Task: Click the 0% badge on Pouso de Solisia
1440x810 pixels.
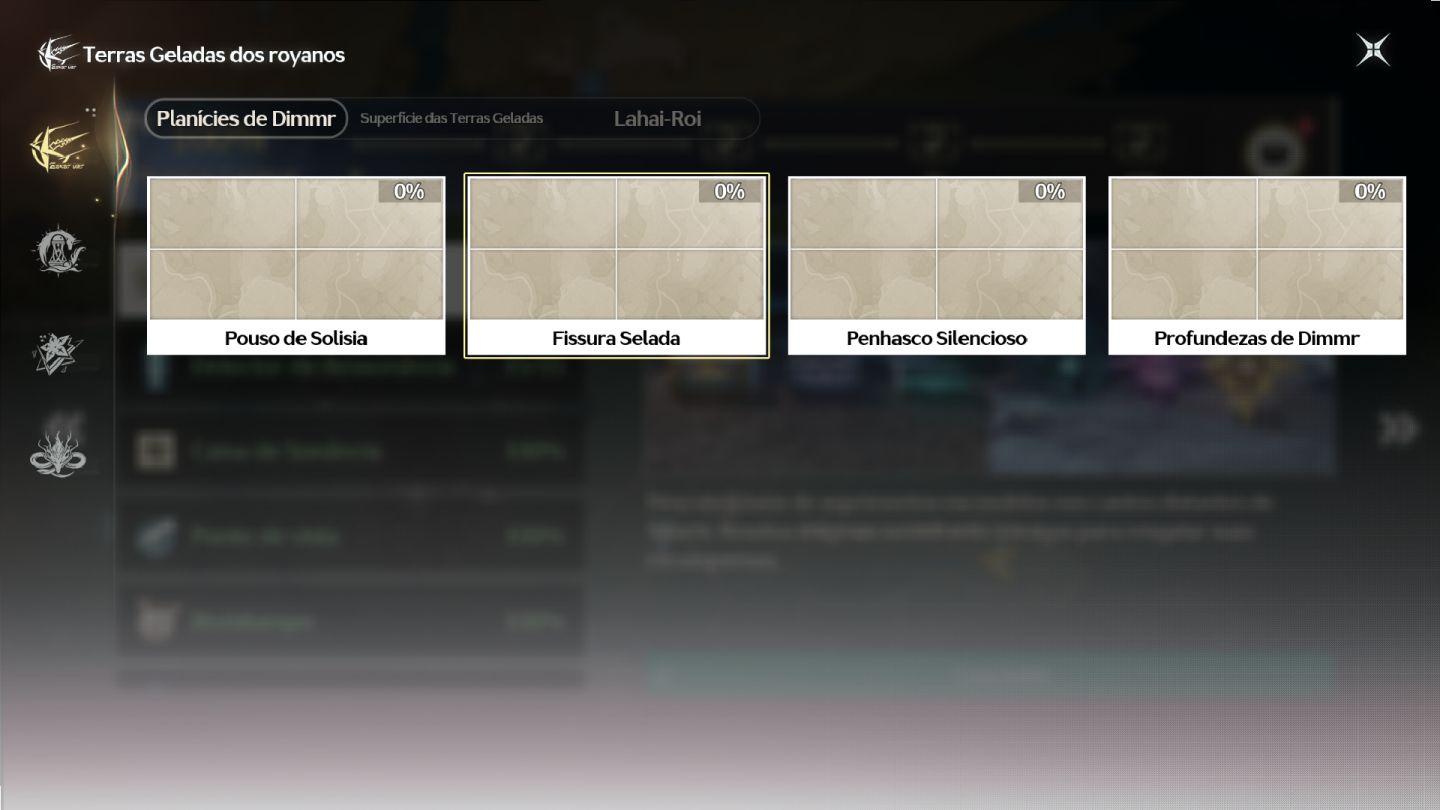Action: point(409,191)
